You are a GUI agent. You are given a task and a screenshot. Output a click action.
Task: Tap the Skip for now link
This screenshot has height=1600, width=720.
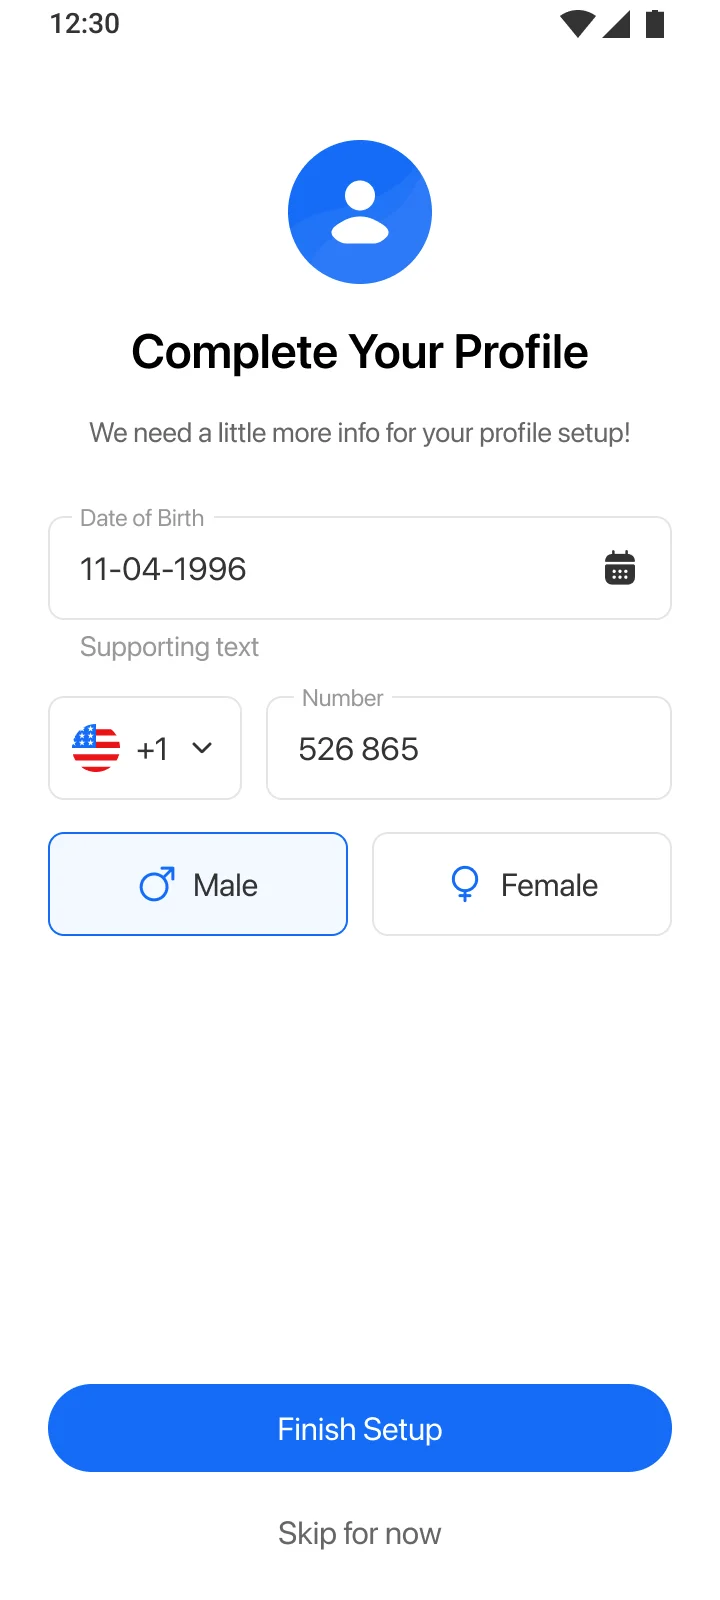click(x=360, y=1533)
